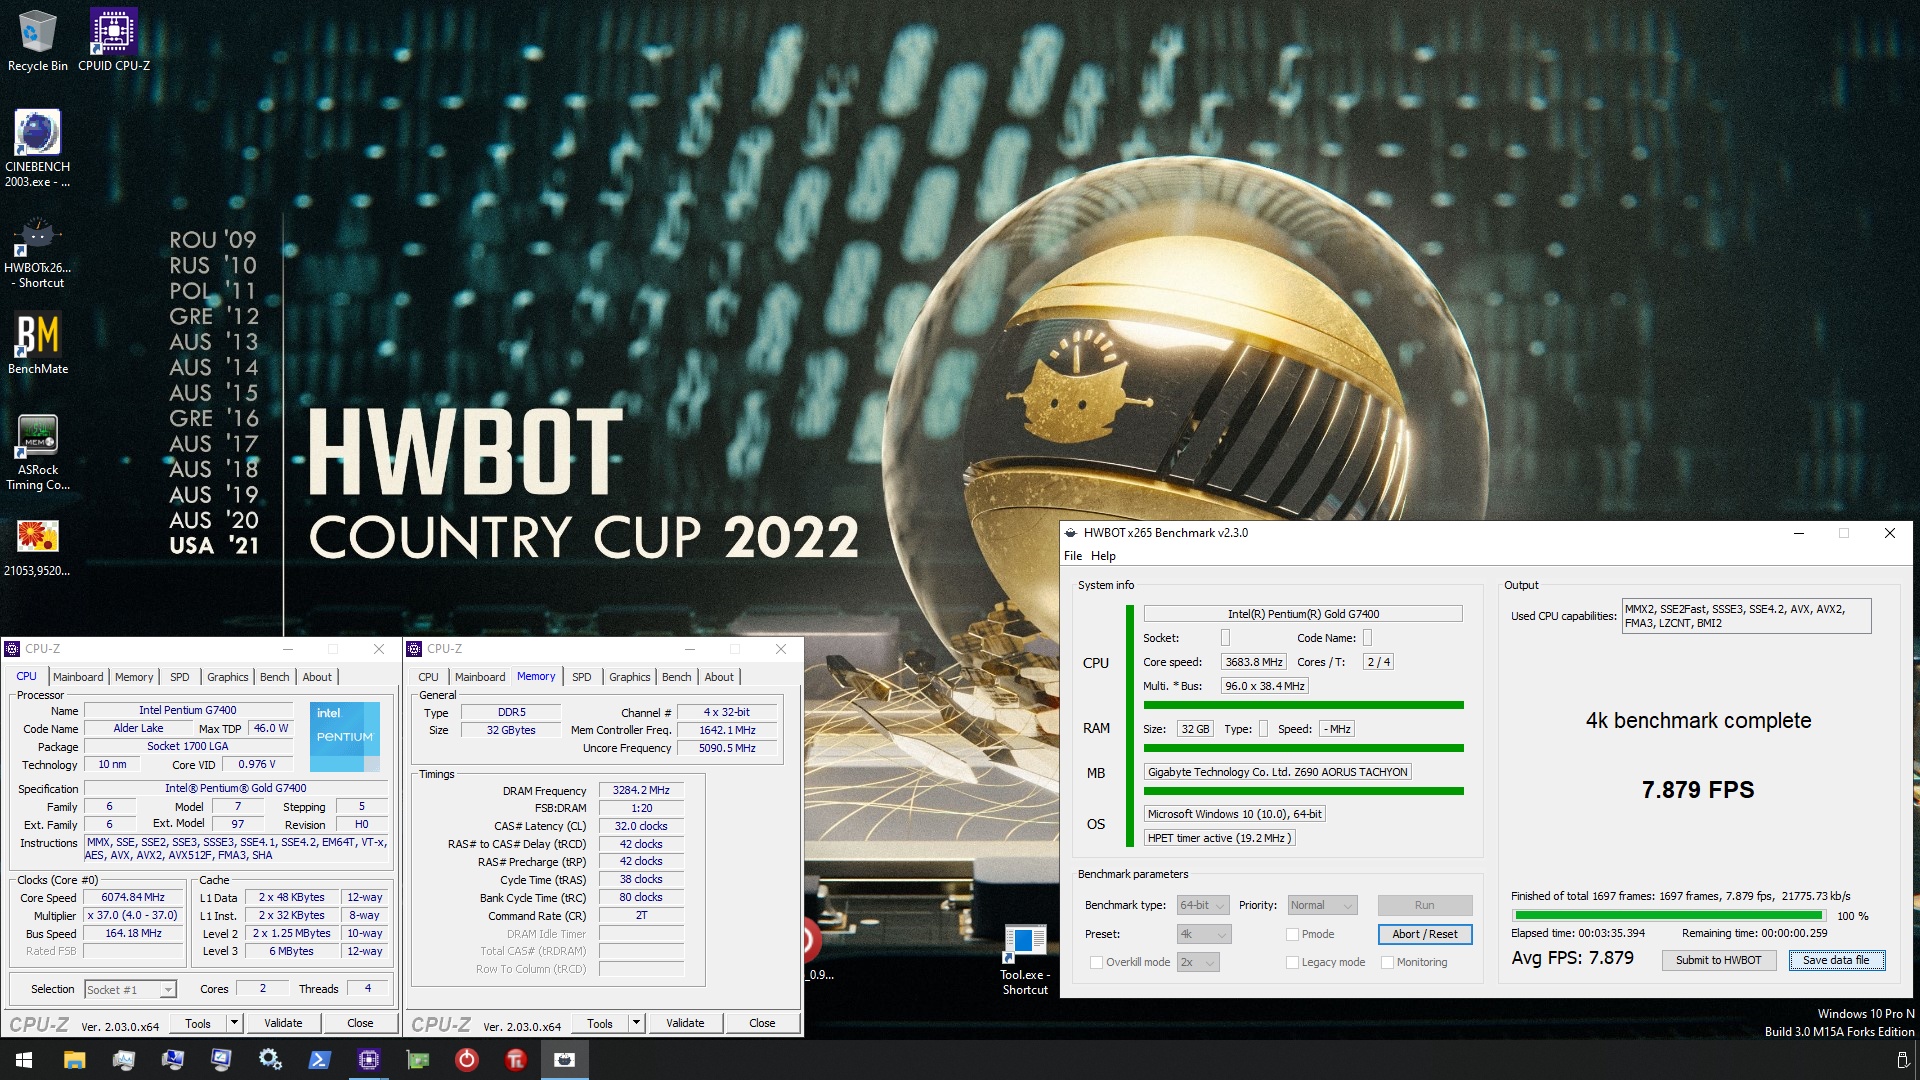Image resolution: width=1920 pixels, height=1080 pixels.
Task: Expand Tools arrow in right CPU-Z window
Action: [636, 1023]
